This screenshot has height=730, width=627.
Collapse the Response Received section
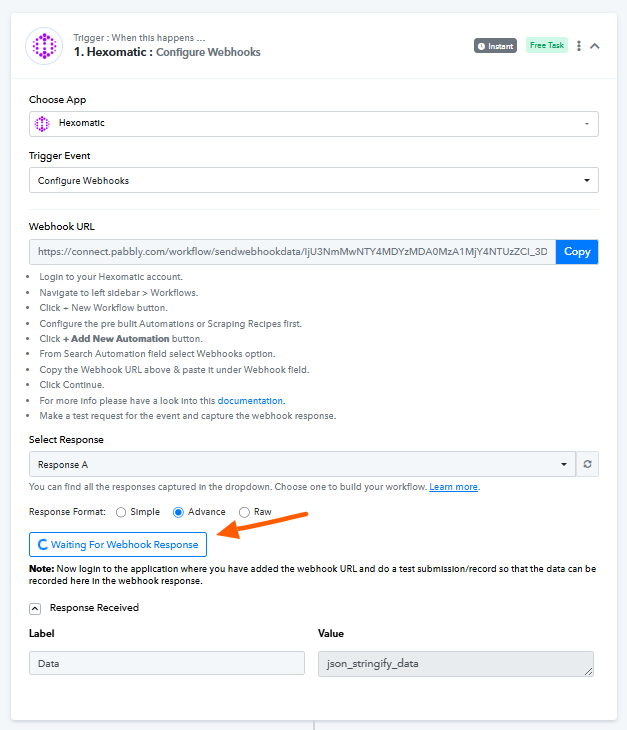tap(35, 607)
